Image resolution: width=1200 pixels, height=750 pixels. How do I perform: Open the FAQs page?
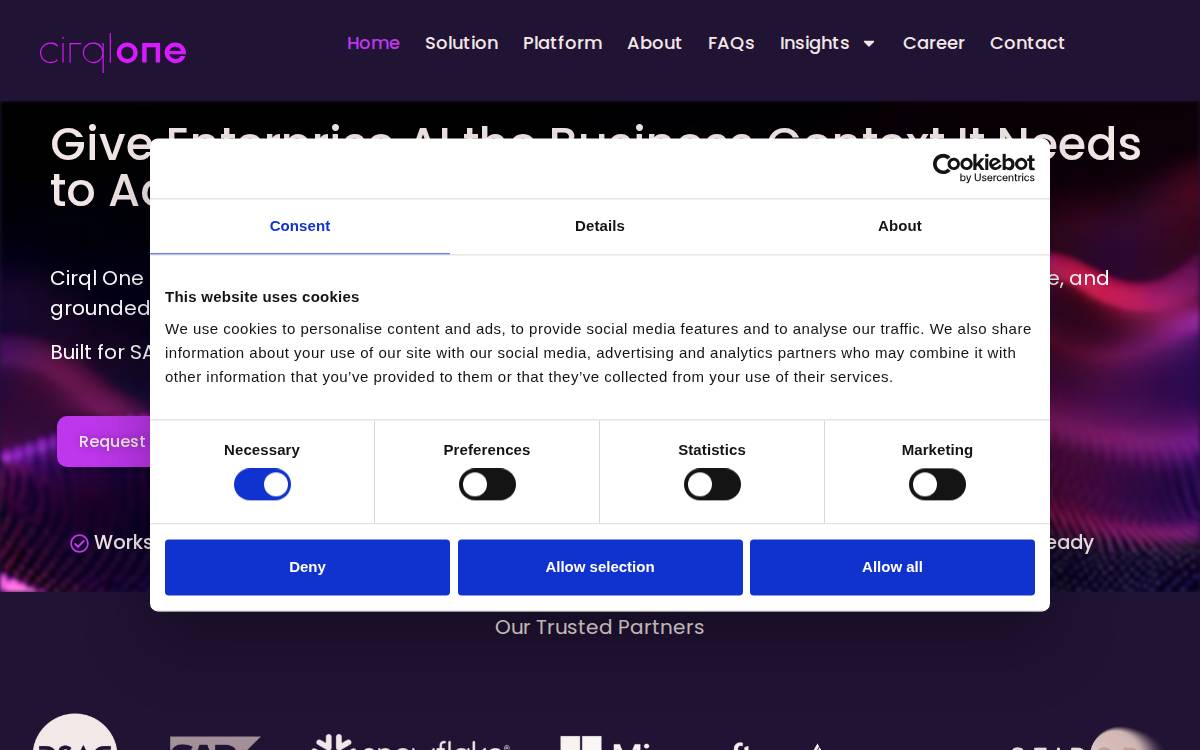pos(731,43)
